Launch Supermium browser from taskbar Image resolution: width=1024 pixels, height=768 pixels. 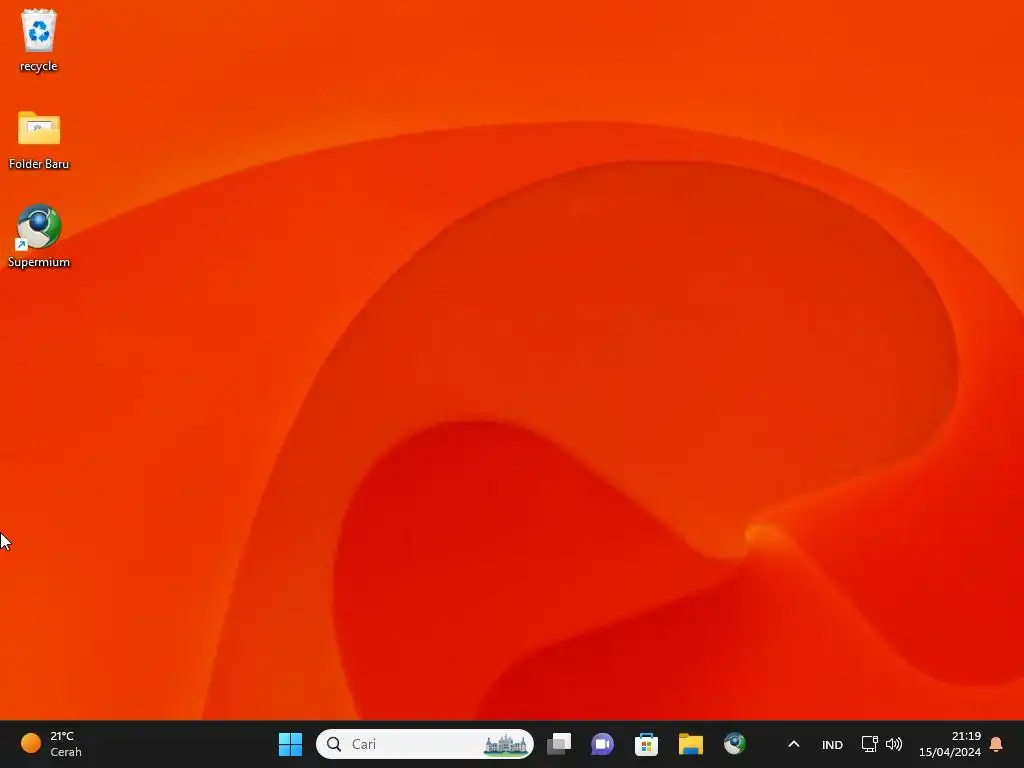click(x=735, y=744)
